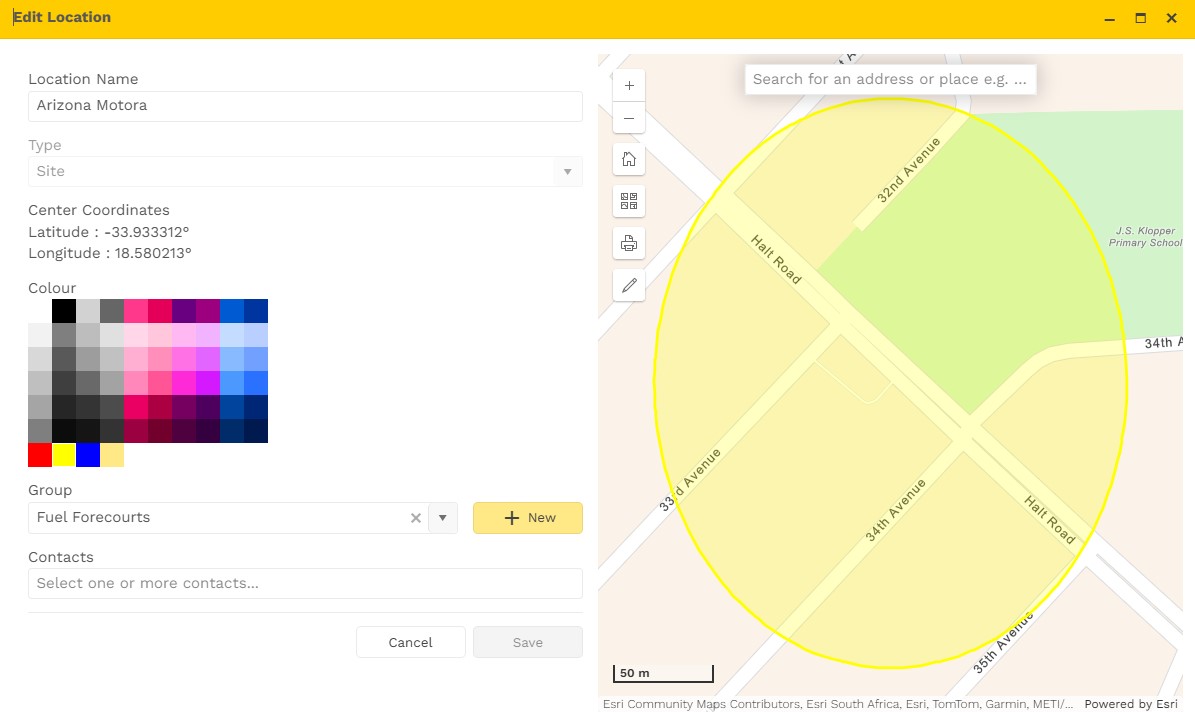
Task: Pick the bright yellow colour swatch
Action: [x=64, y=455]
